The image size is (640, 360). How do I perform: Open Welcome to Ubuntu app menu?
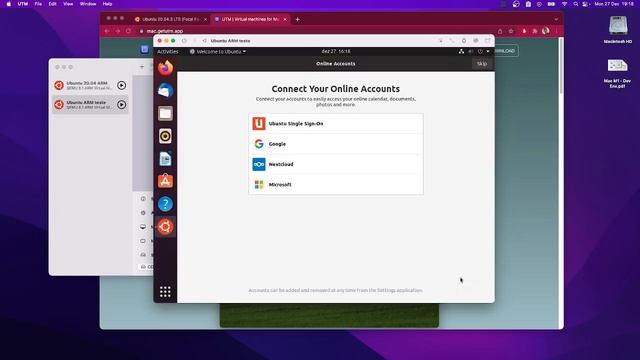pos(218,51)
